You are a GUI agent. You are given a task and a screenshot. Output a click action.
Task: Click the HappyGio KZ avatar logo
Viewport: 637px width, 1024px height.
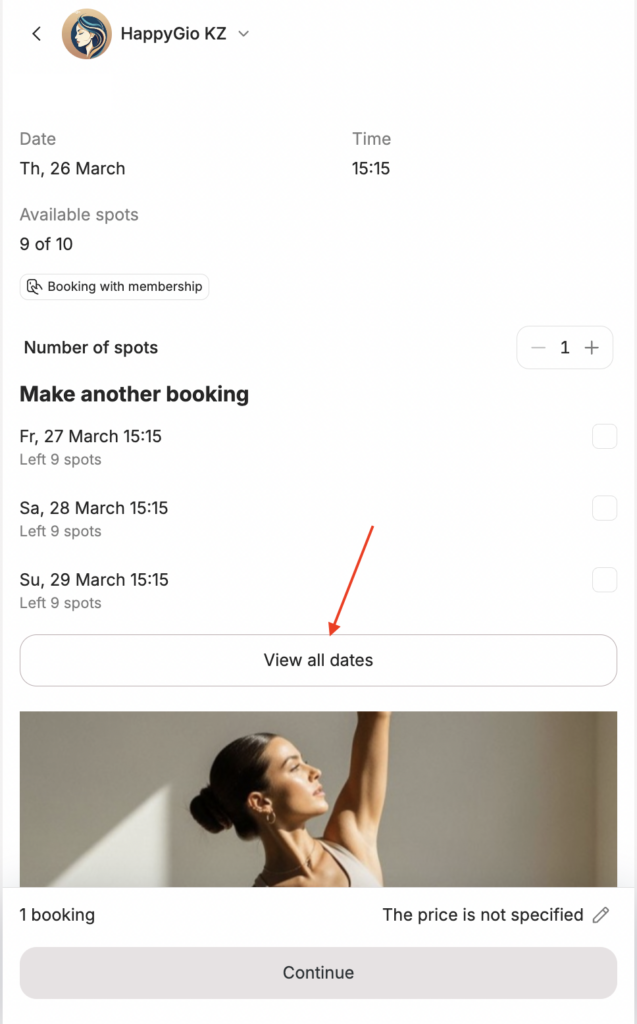pos(86,34)
